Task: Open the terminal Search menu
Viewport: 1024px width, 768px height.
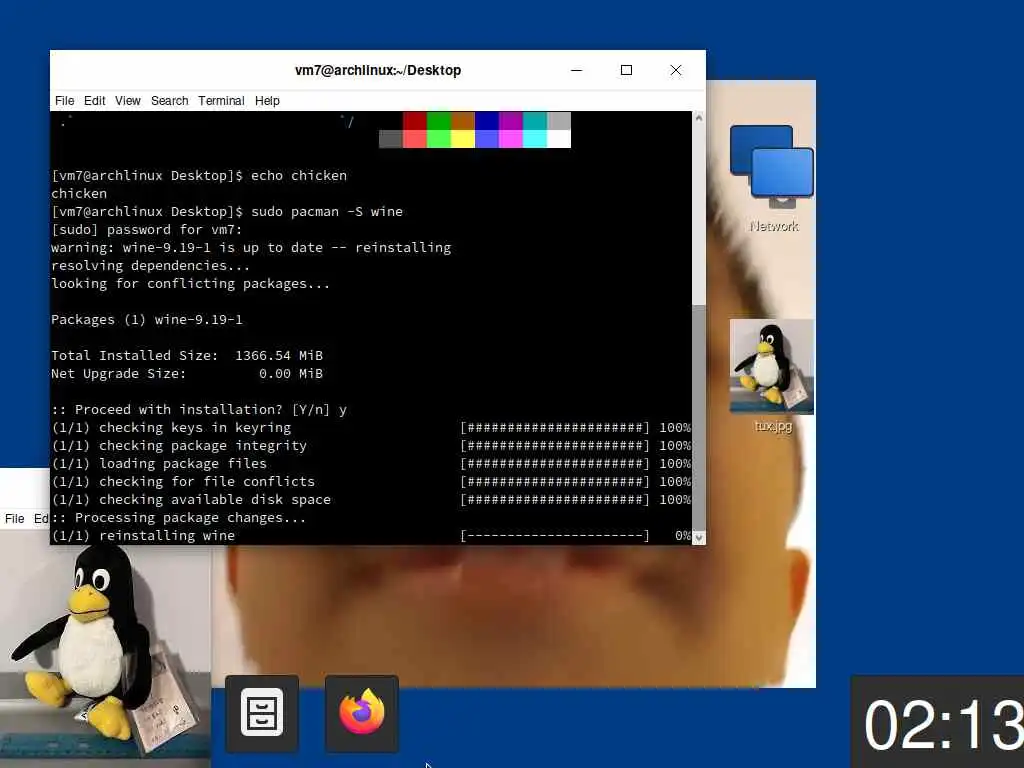Action: 169,101
